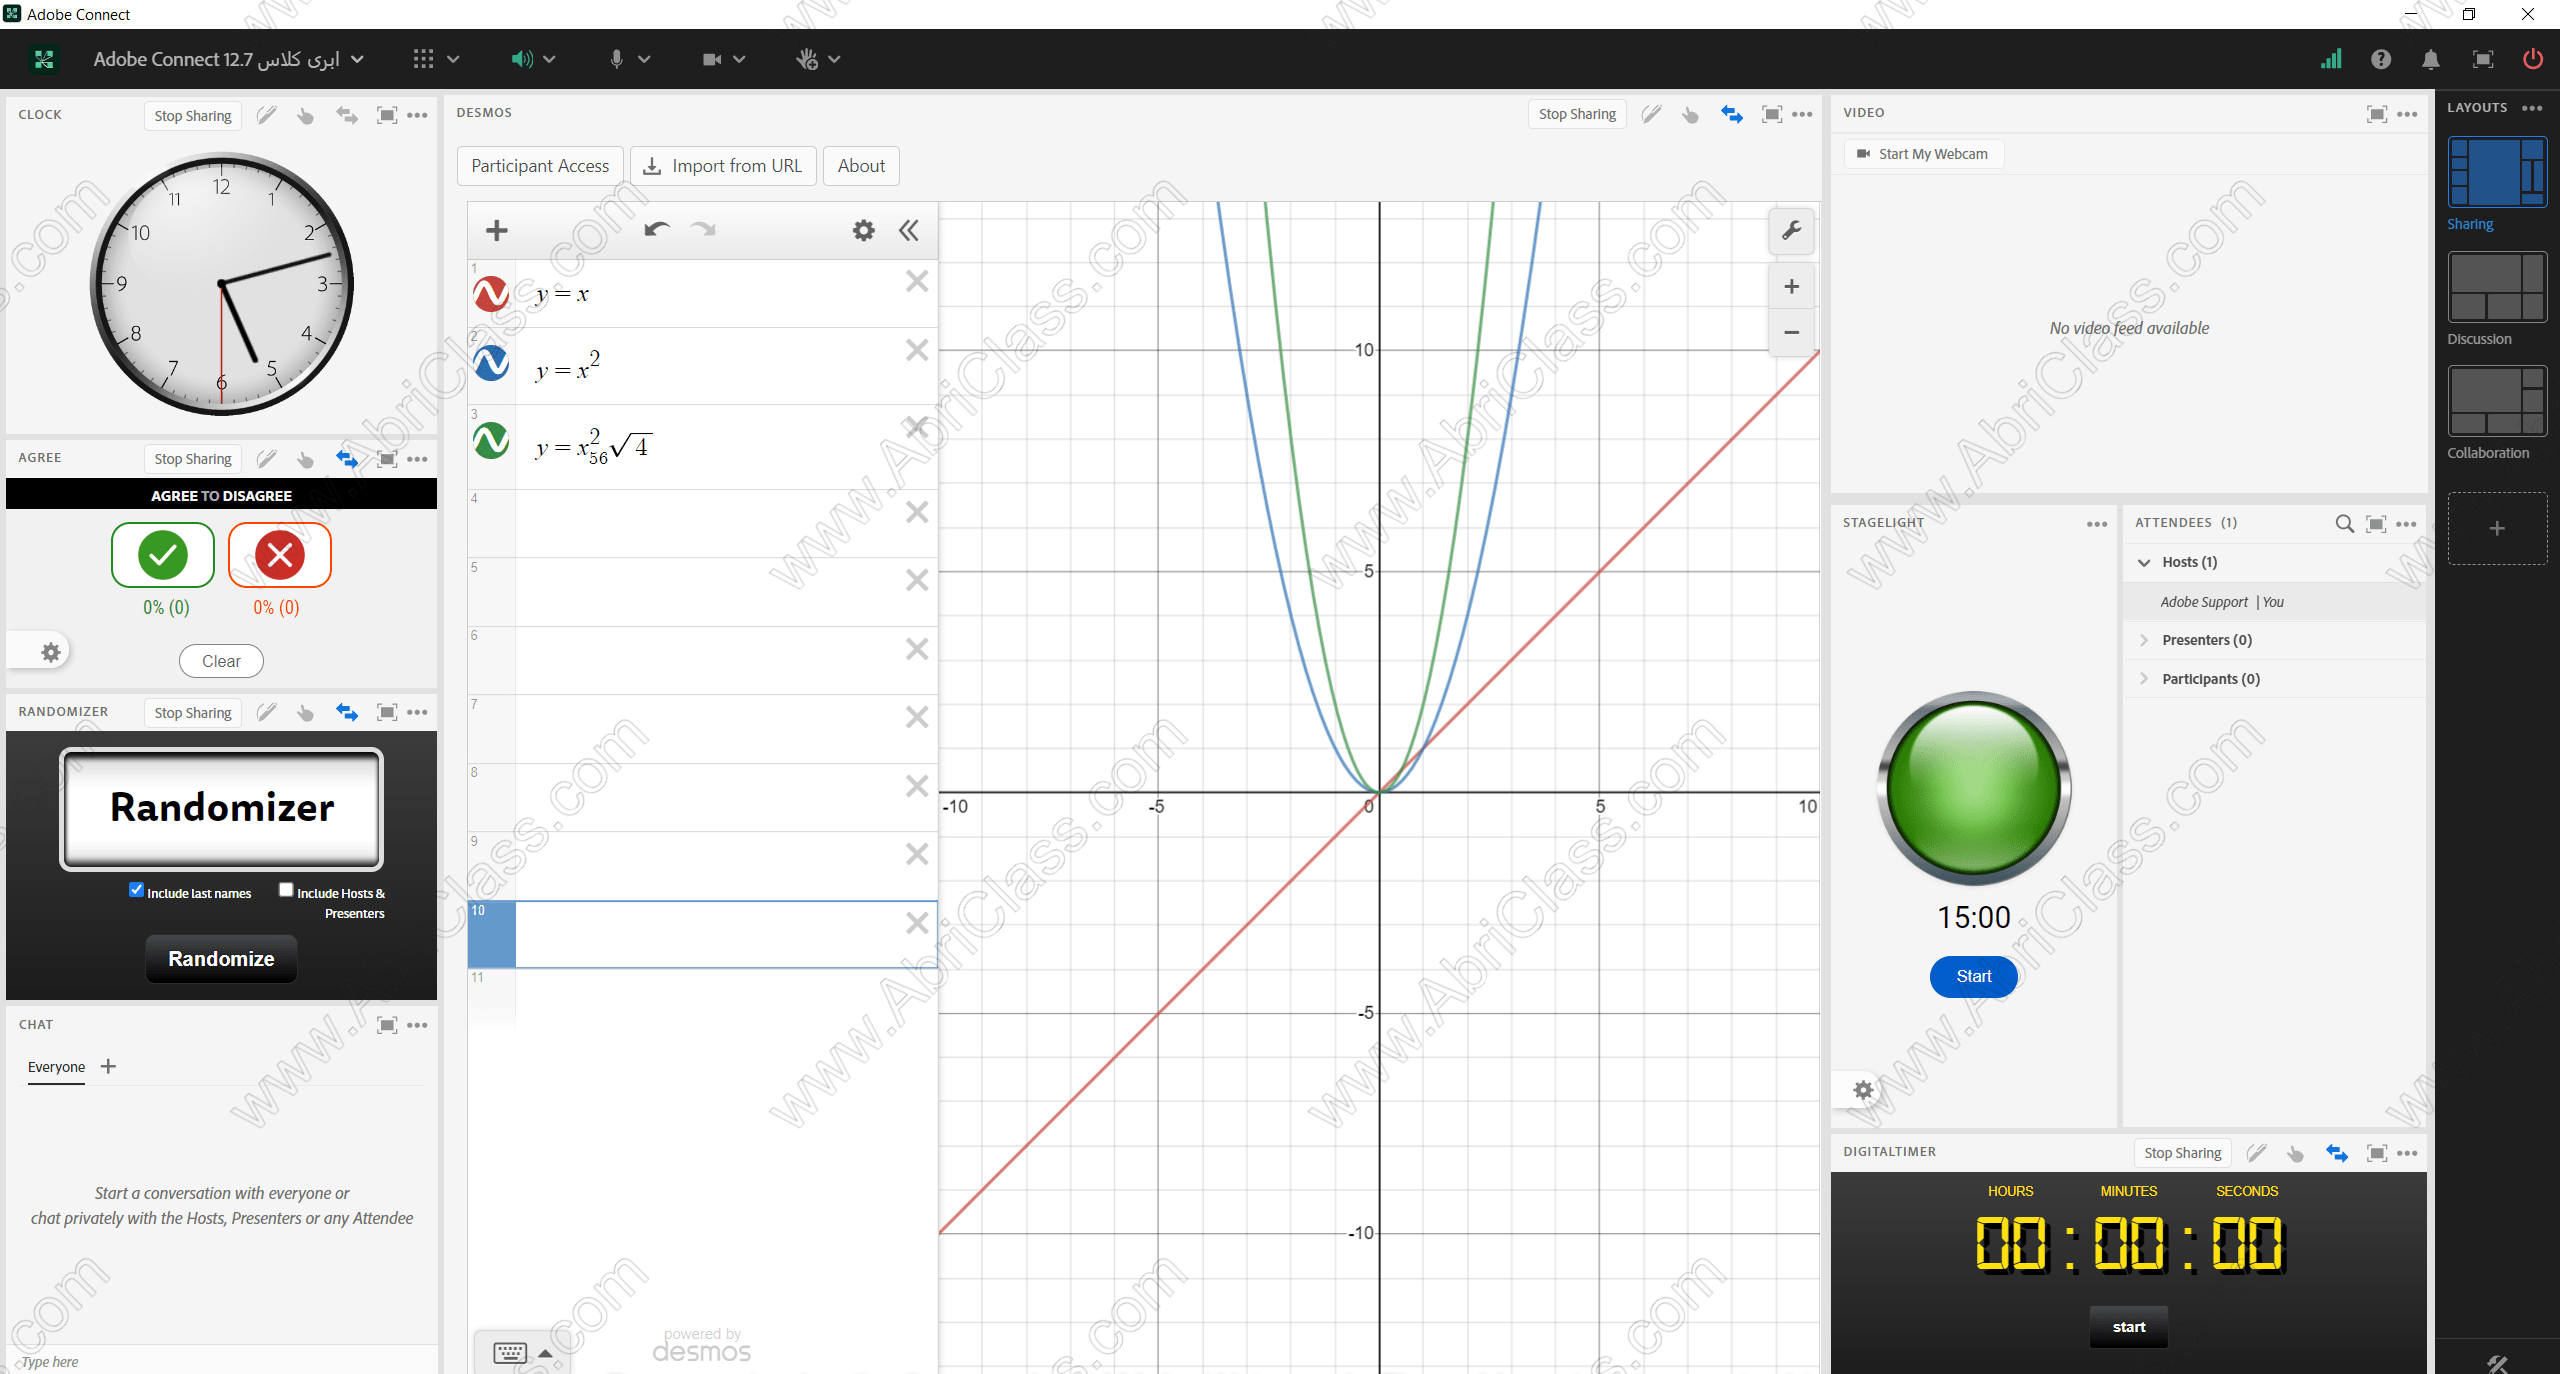Click Import from URL button
The width and height of the screenshot is (2560, 1374).
(722, 166)
